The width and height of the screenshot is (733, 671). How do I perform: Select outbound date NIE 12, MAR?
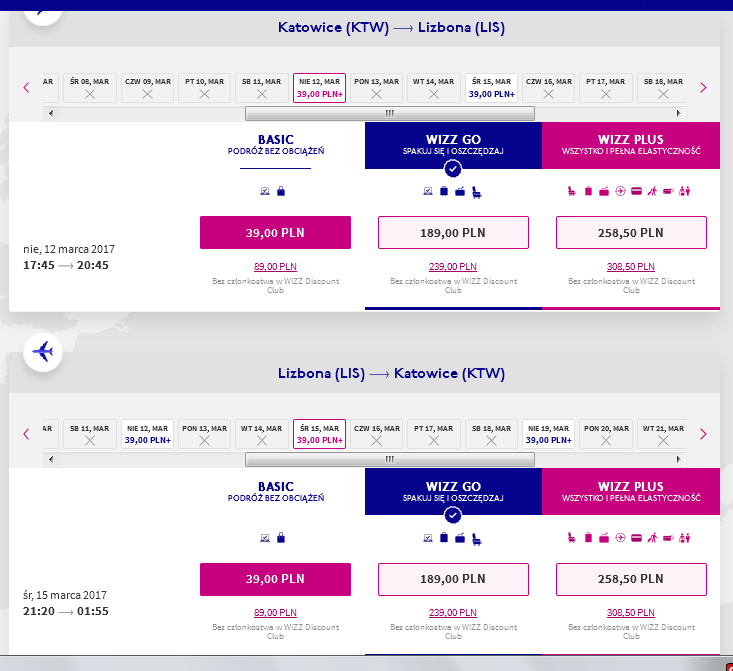(319, 87)
